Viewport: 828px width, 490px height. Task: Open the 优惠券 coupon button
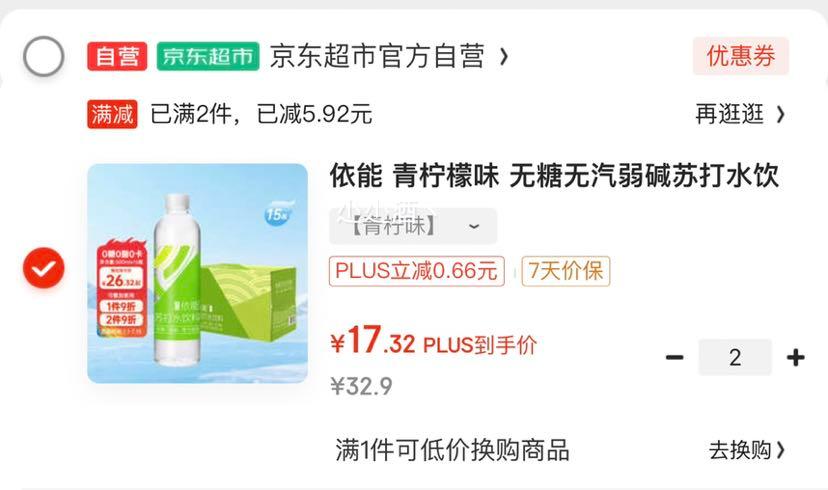(741, 56)
